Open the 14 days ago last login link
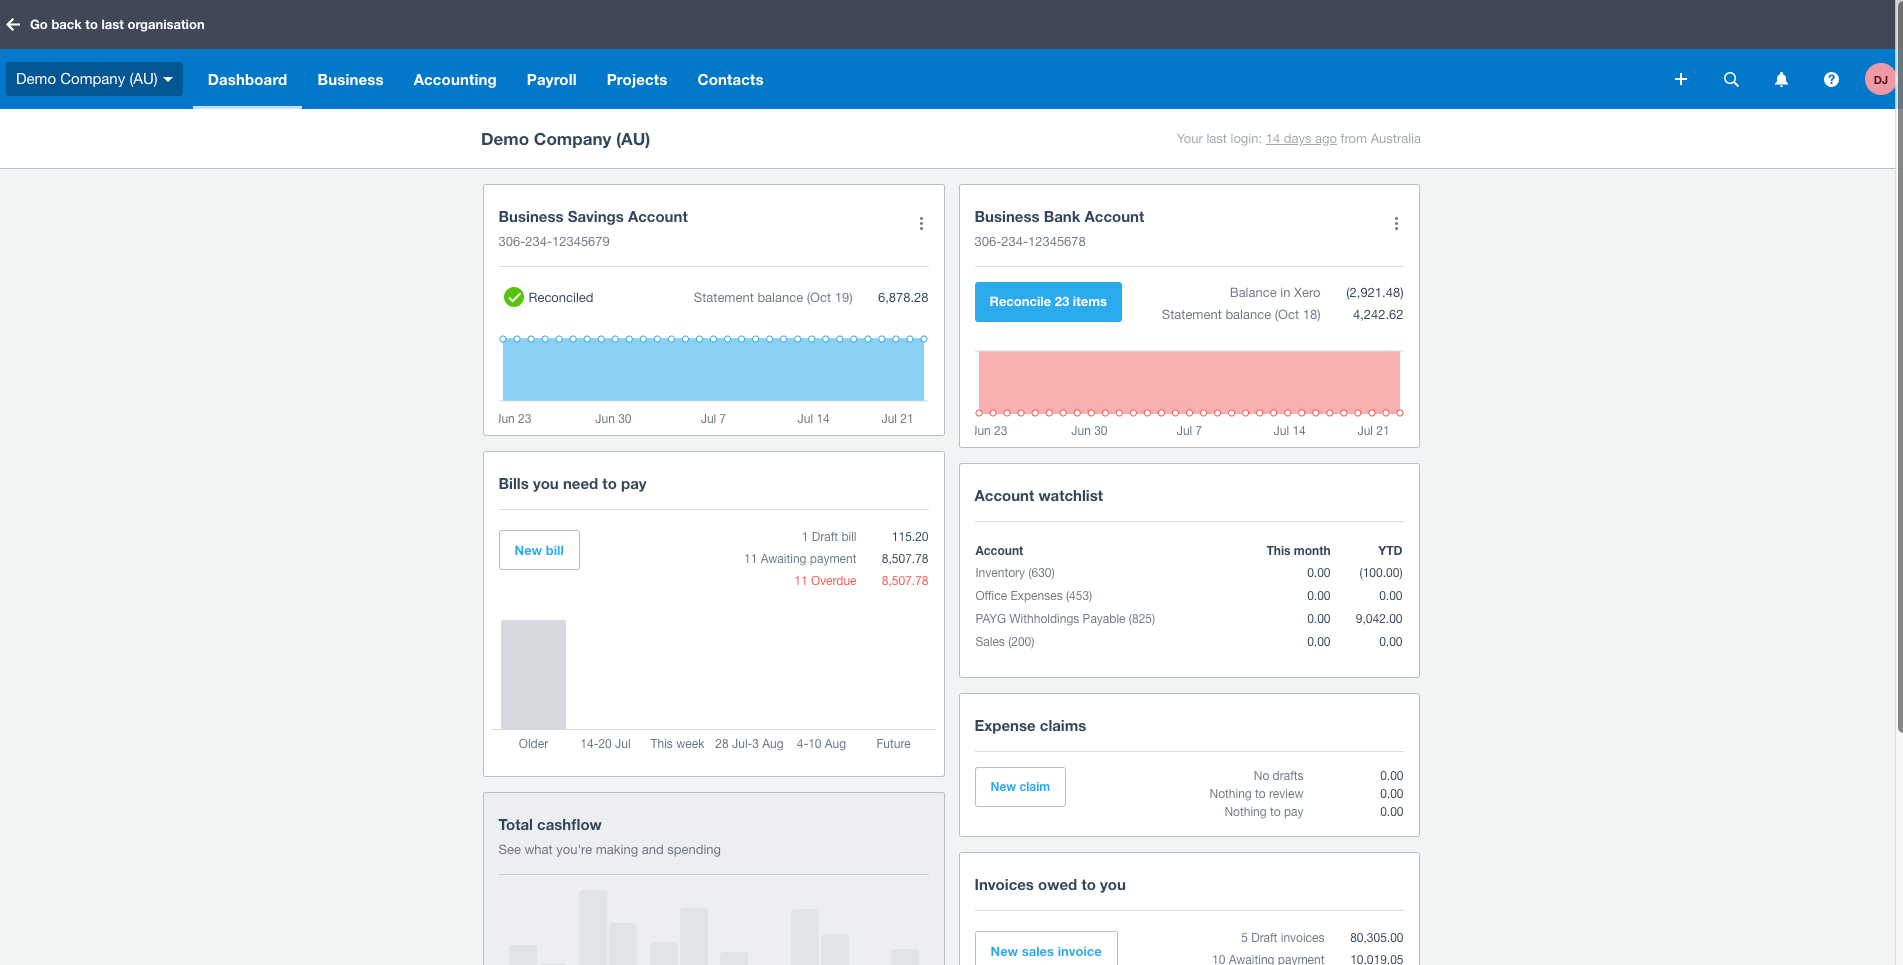Image resolution: width=1903 pixels, height=965 pixels. pyautogui.click(x=1300, y=138)
